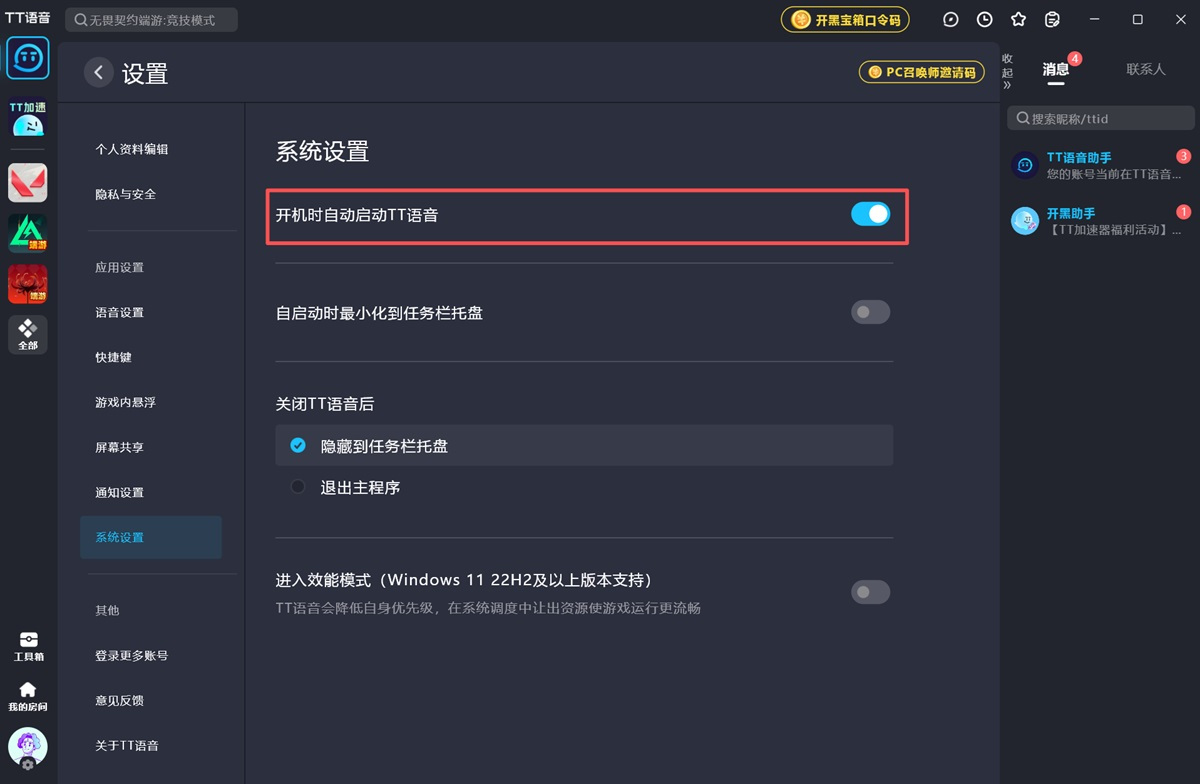
Task: Turn on 进入效能模式 toggle
Action: tap(870, 592)
